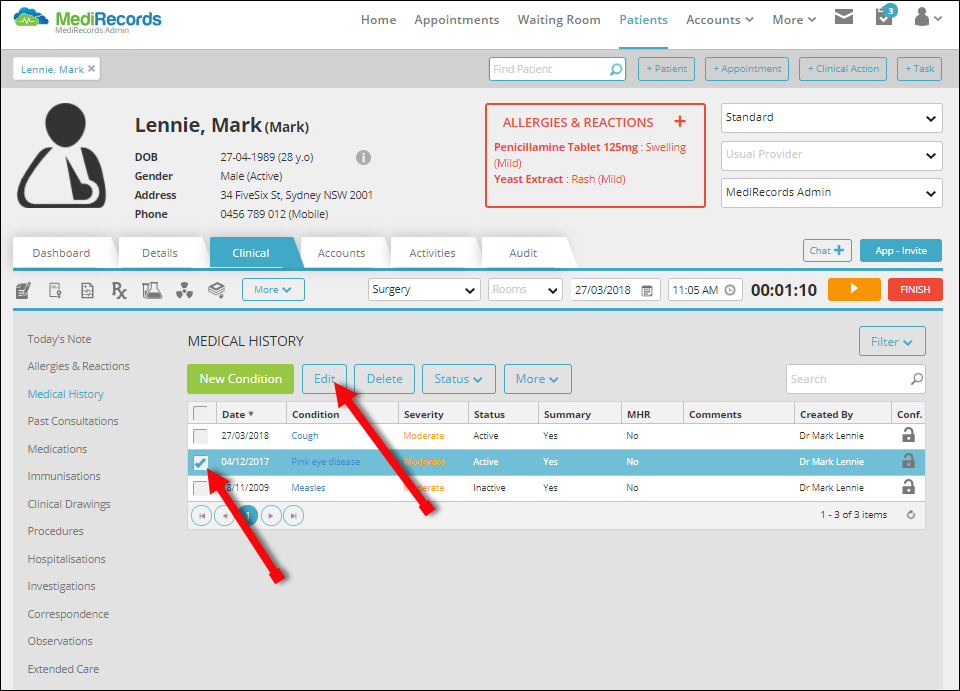Open the radiology imaging icon
Viewport: 960px width, 691px height.
tap(184, 290)
